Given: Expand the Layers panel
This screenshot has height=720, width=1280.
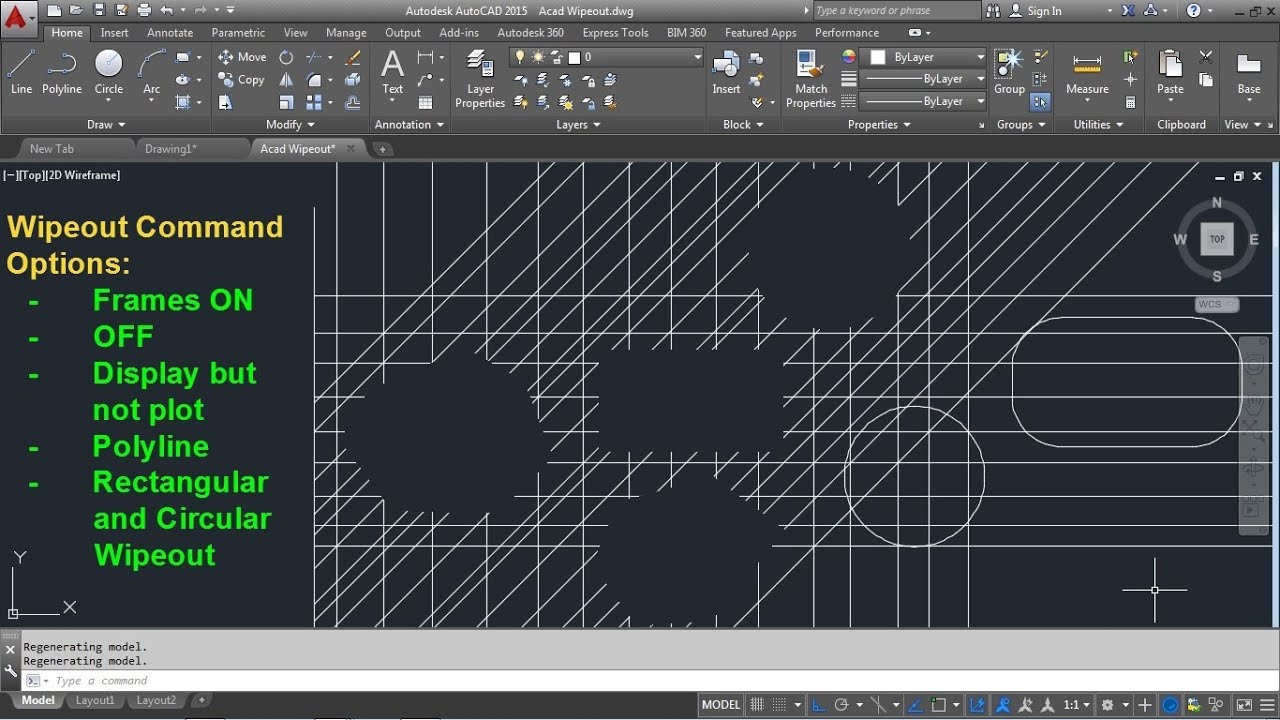Looking at the screenshot, I should pos(578,125).
